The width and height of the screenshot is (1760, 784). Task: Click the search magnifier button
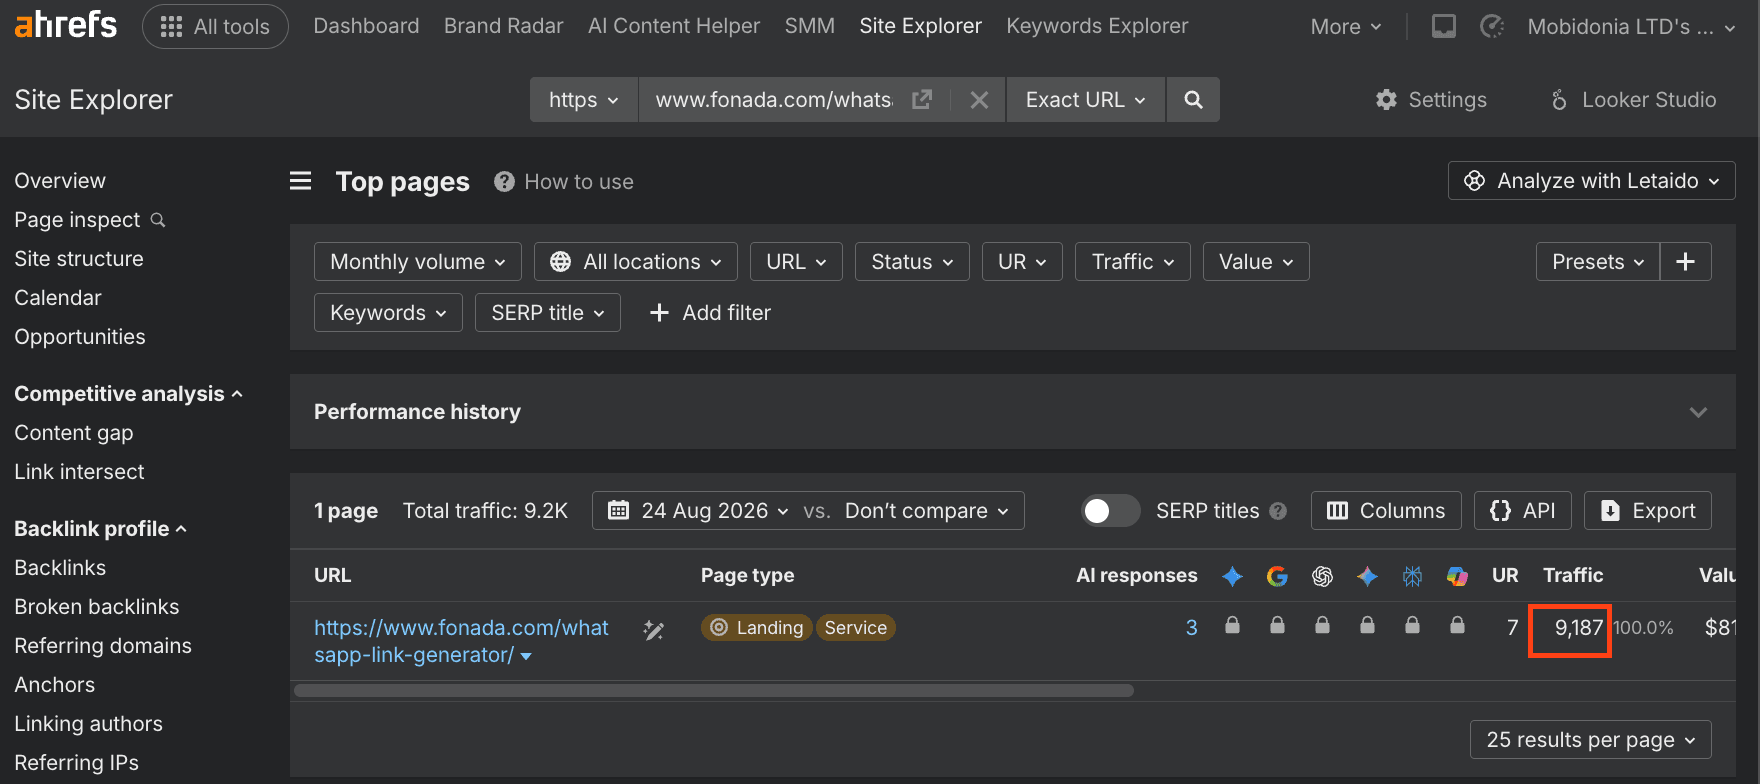(x=1193, y=100)
